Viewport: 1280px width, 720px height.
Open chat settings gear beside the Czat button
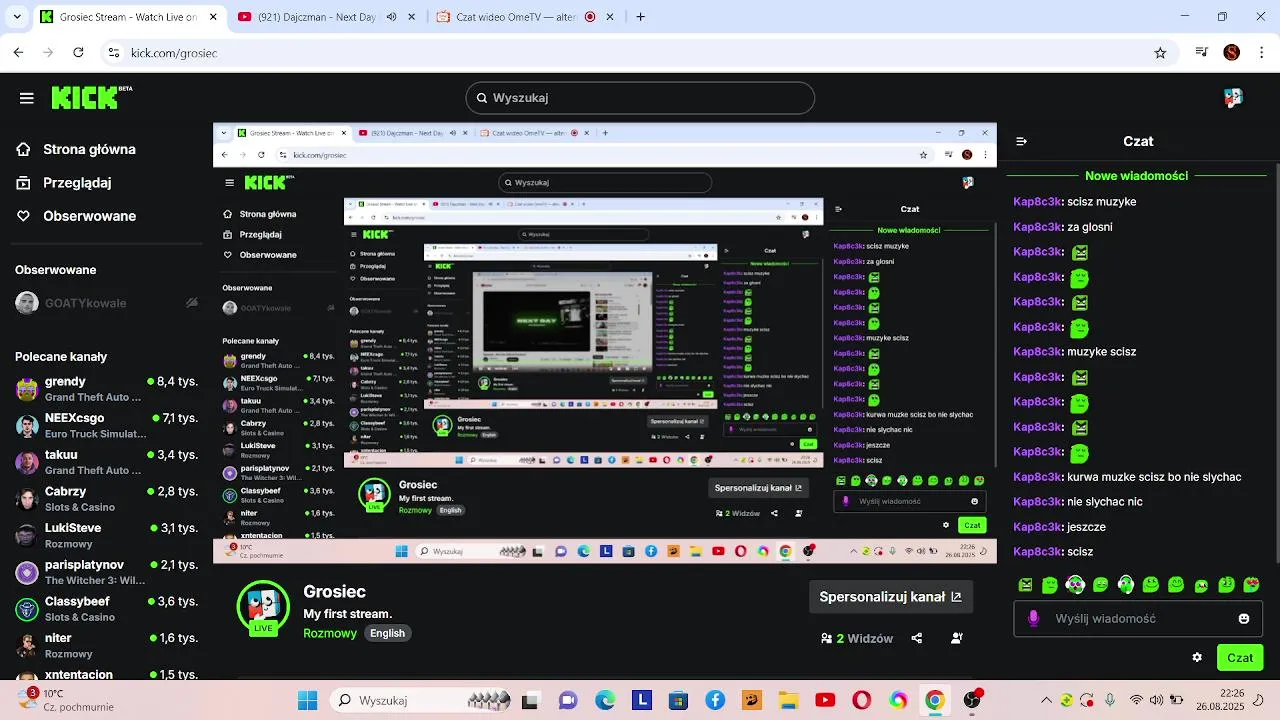pos(1197,657)
